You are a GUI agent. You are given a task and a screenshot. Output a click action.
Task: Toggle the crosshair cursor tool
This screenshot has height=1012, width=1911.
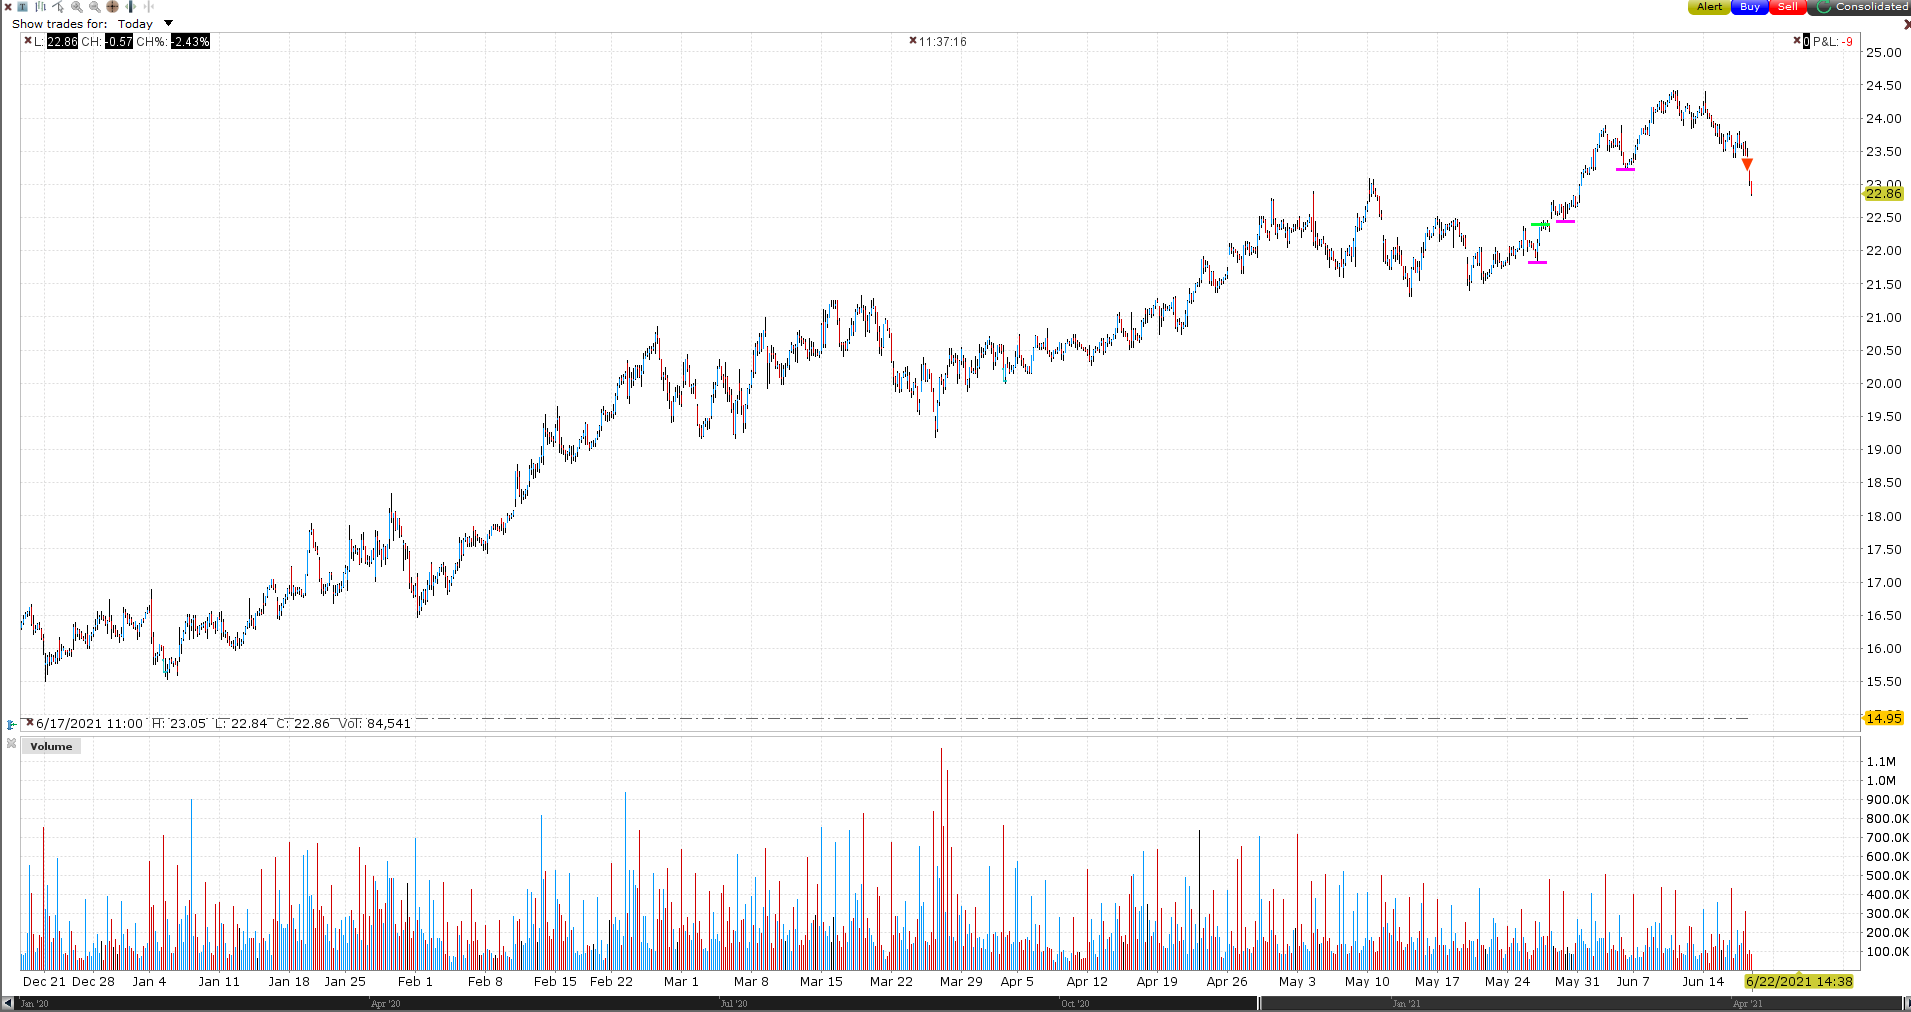[113, 7]
